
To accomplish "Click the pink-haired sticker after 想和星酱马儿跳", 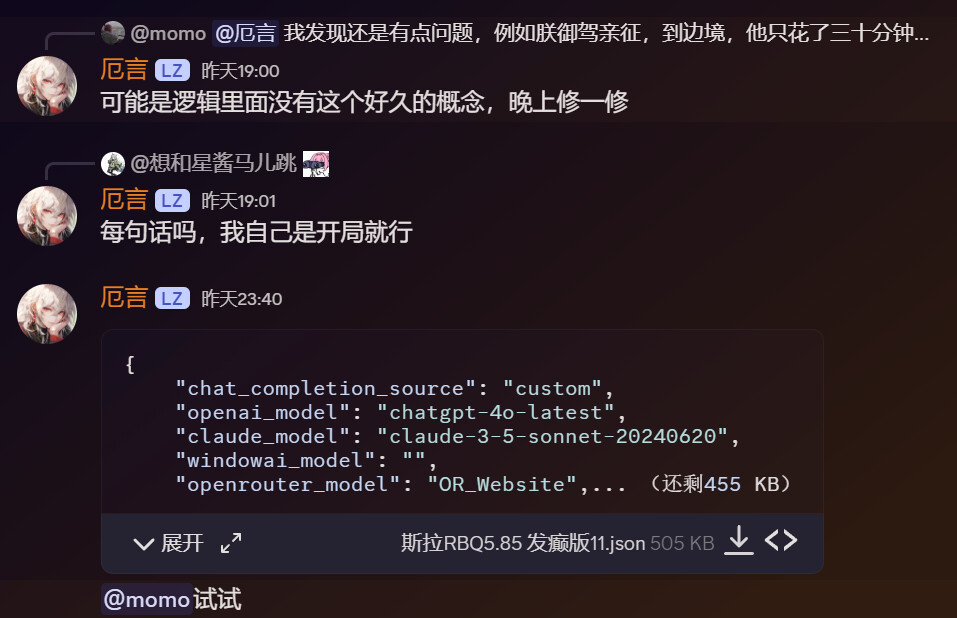I will point(316,163).
